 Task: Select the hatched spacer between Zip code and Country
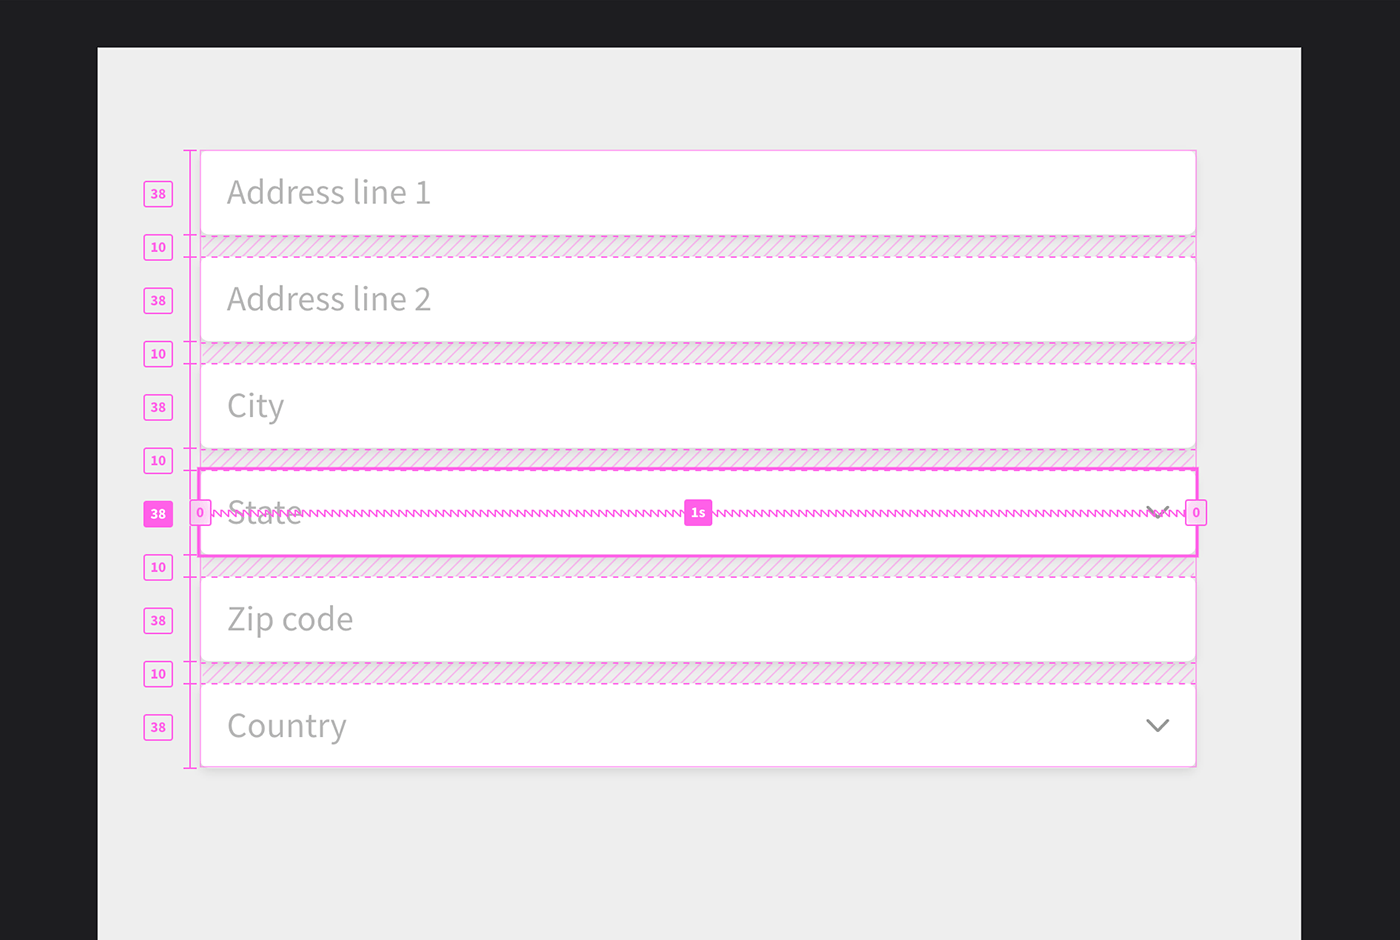click(x=698, y=674)
